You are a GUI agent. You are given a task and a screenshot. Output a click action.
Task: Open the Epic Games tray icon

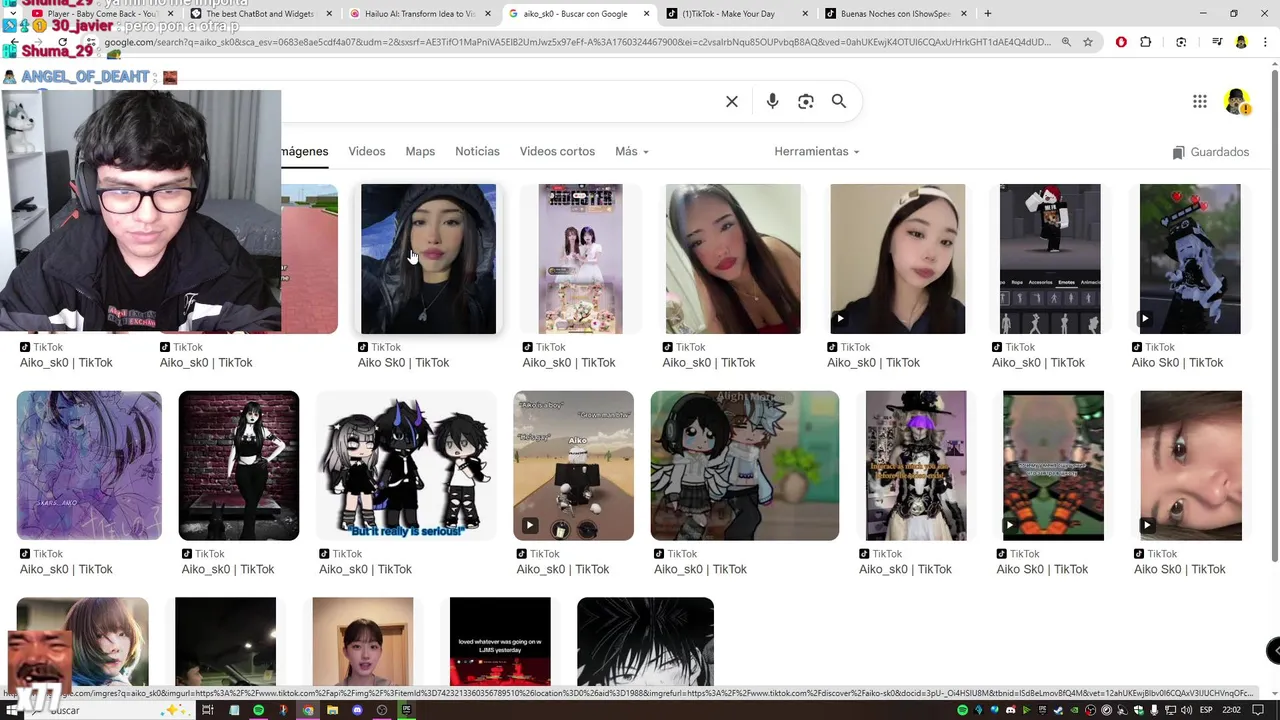coord(1042,710)
